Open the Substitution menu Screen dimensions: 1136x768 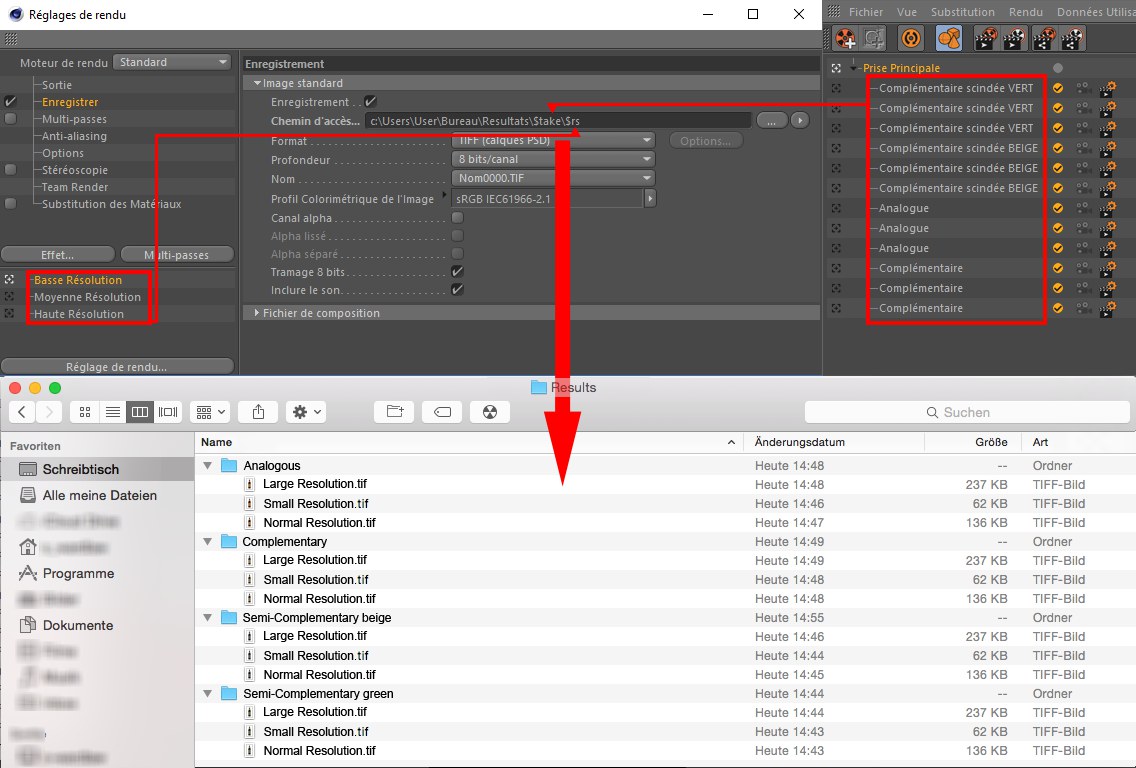[962, 12]
